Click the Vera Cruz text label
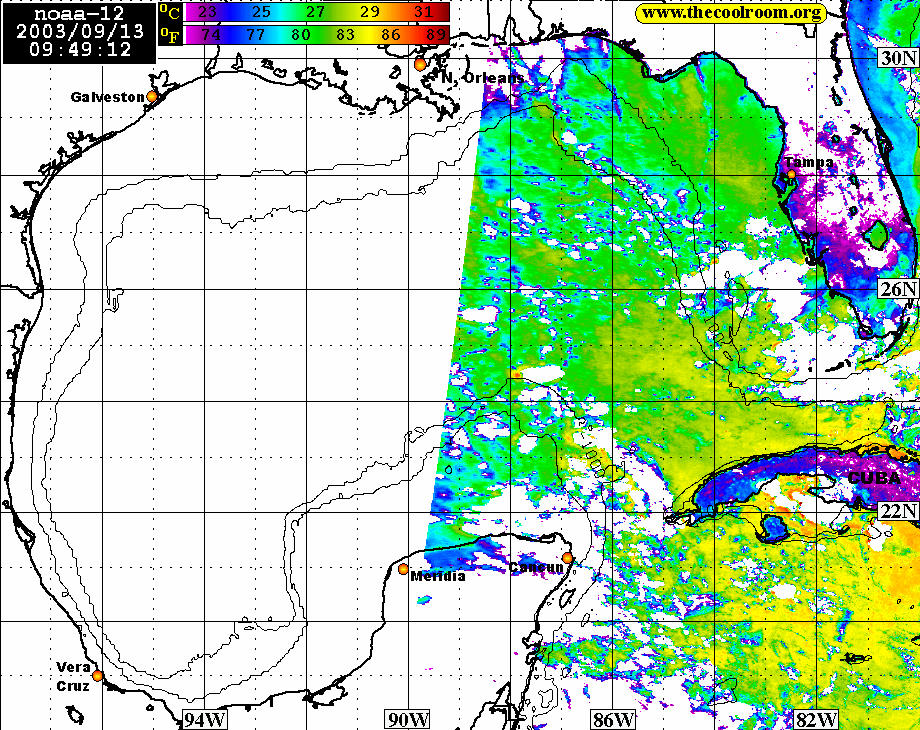Image resolution: width=920 pixels, height=730 pixels. click(73, 677)
